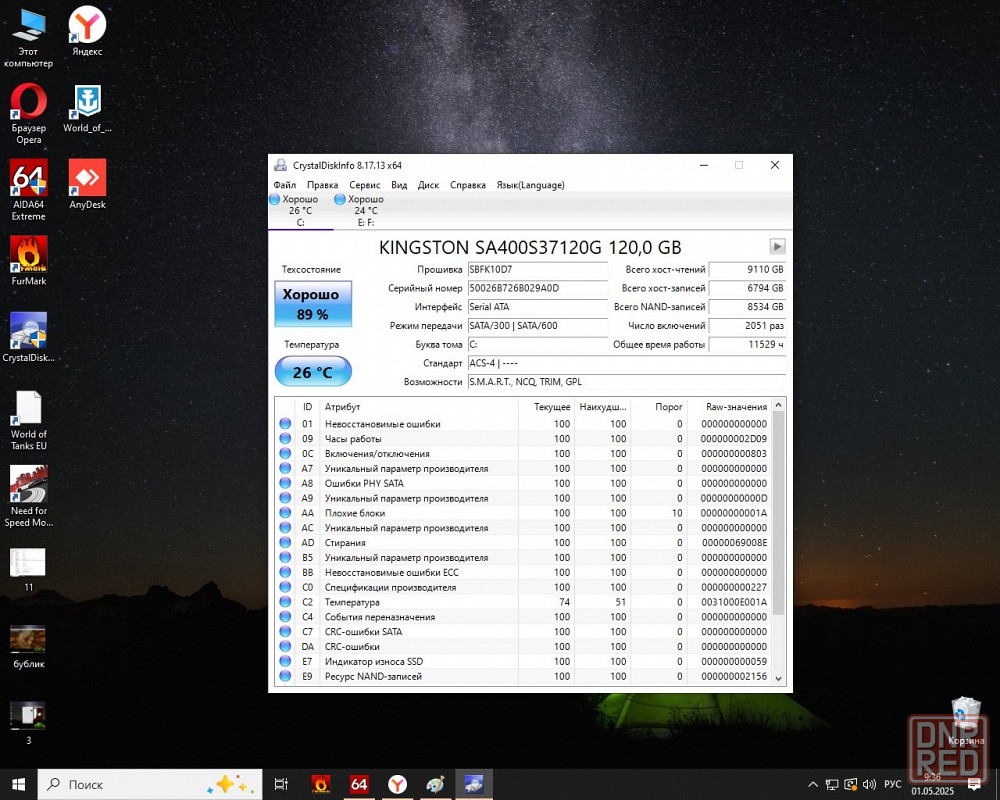Screen dimensions: 1000x800
Task: Click status icon of C7 CRC-ошибки SATA
Action: point(285,632)
